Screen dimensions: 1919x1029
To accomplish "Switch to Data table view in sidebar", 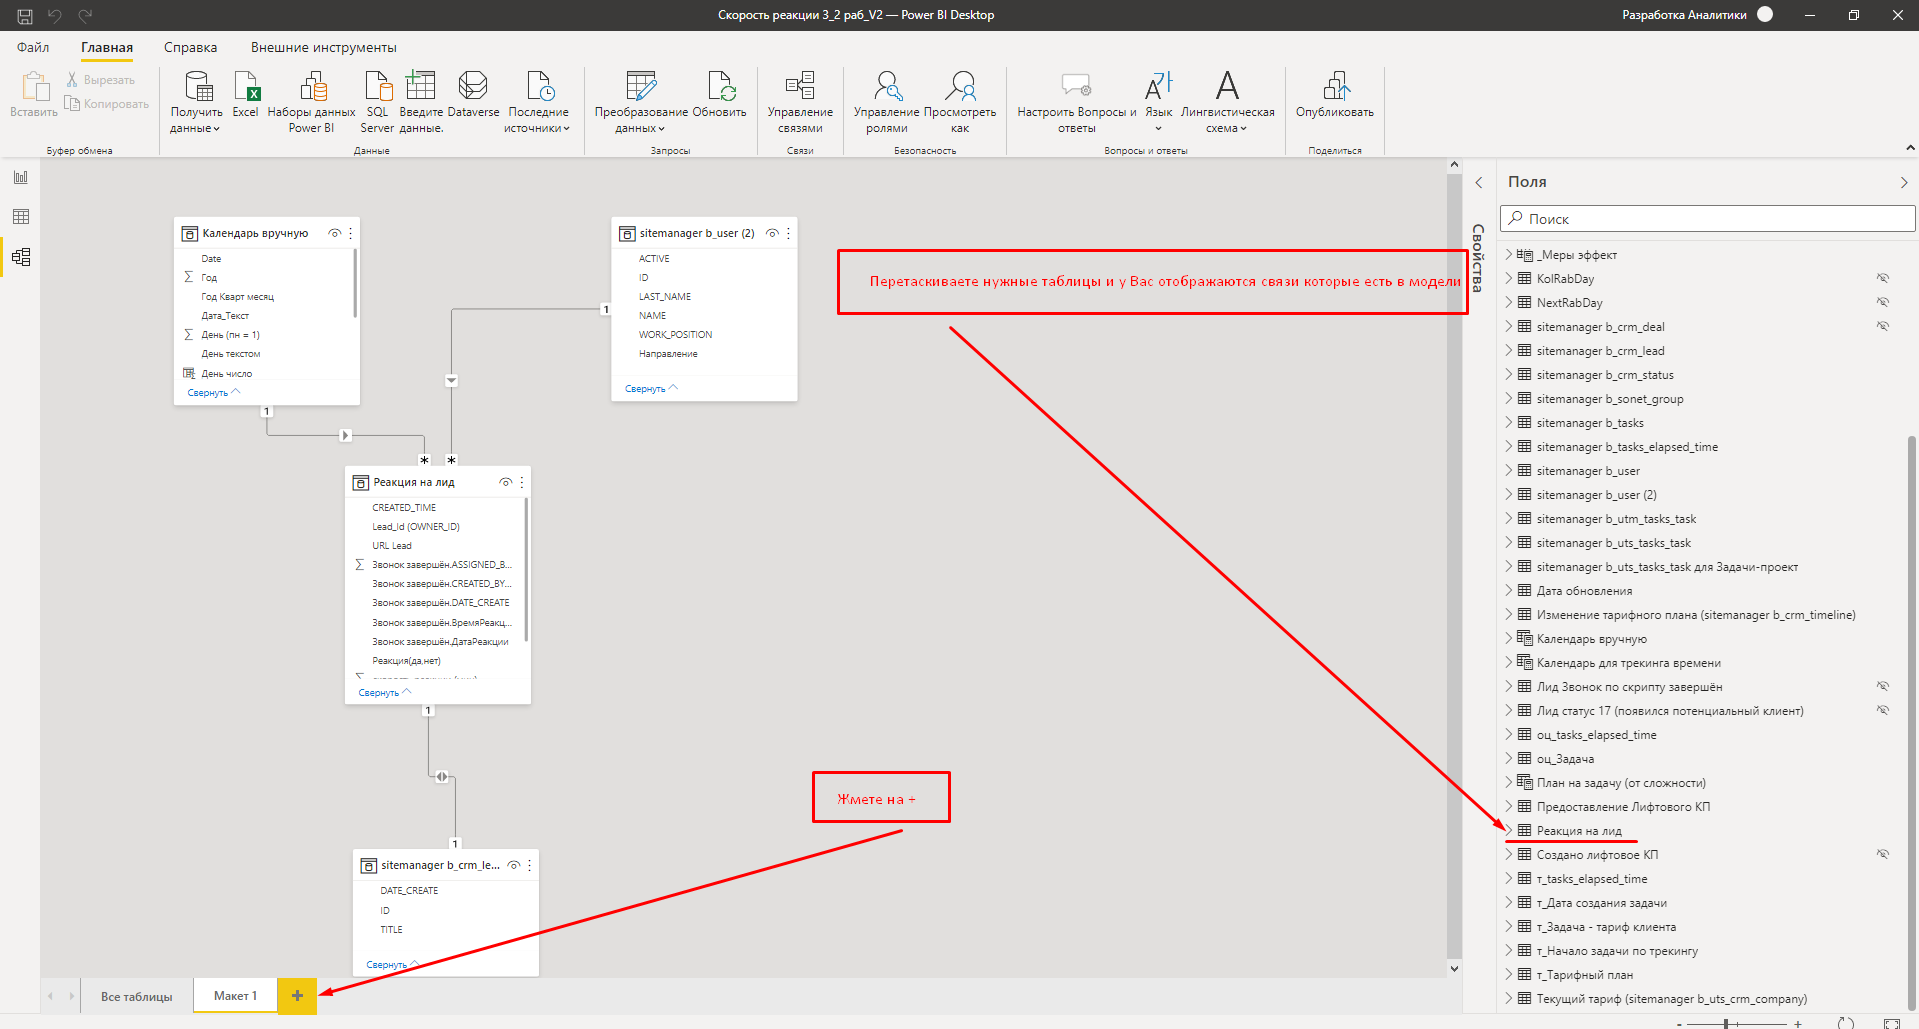I will tap(21, 217).
